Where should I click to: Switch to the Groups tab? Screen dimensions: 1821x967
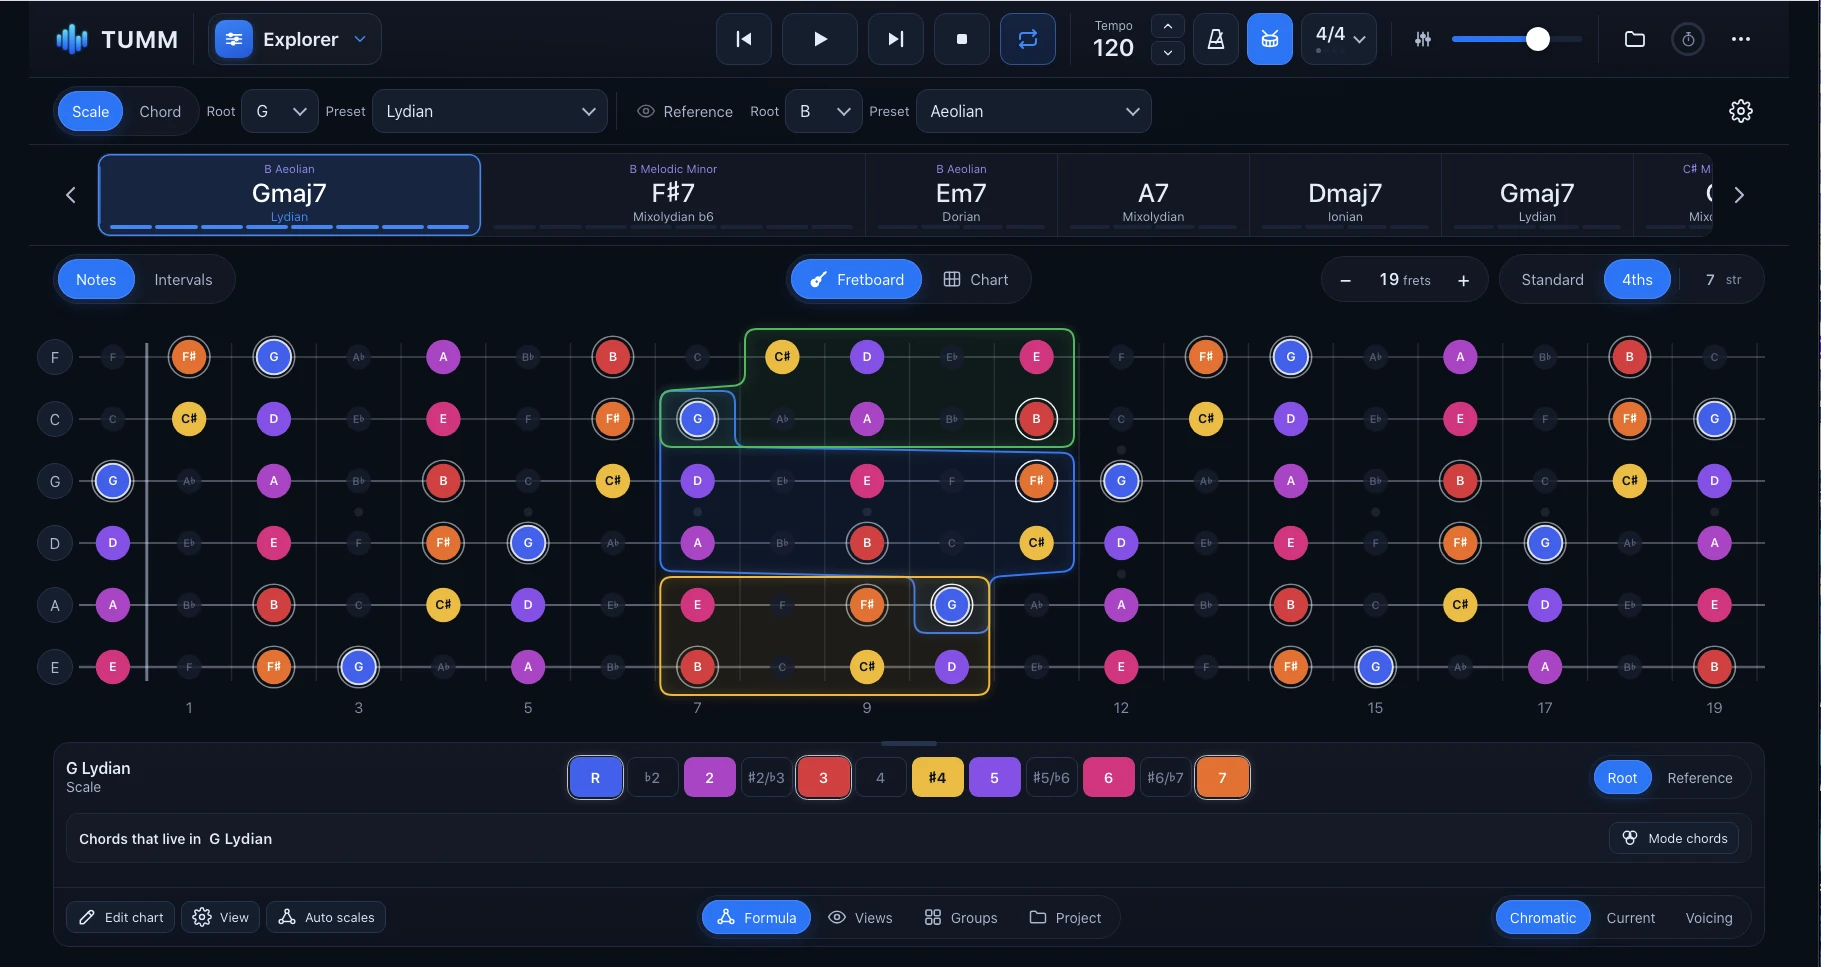point(961,917)
